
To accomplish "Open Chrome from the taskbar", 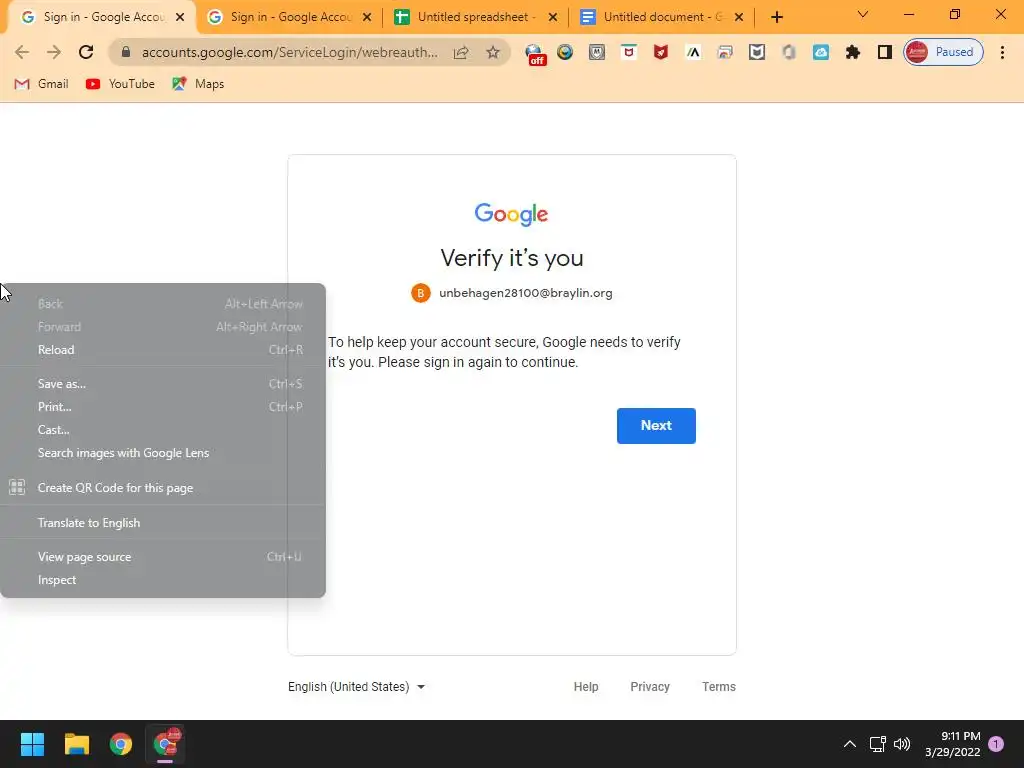I will click(x=121, y=744).
